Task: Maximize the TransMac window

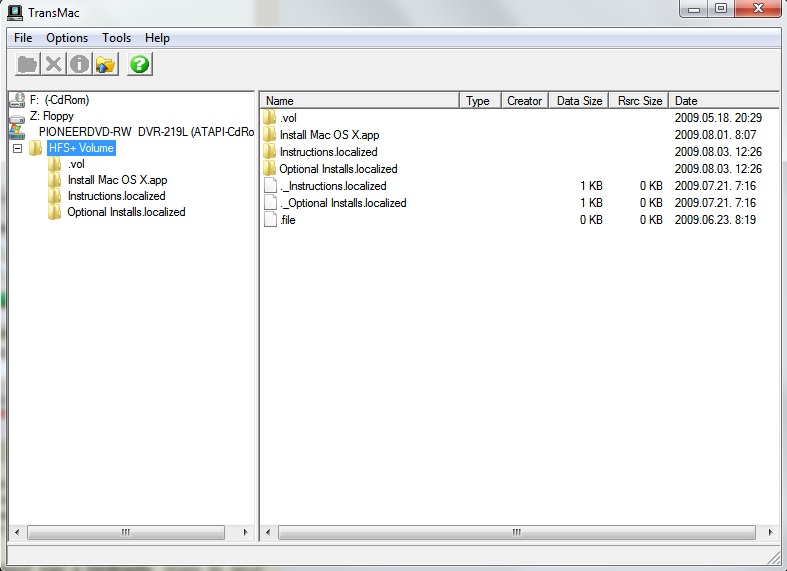Action: click(x=721, y=9)
